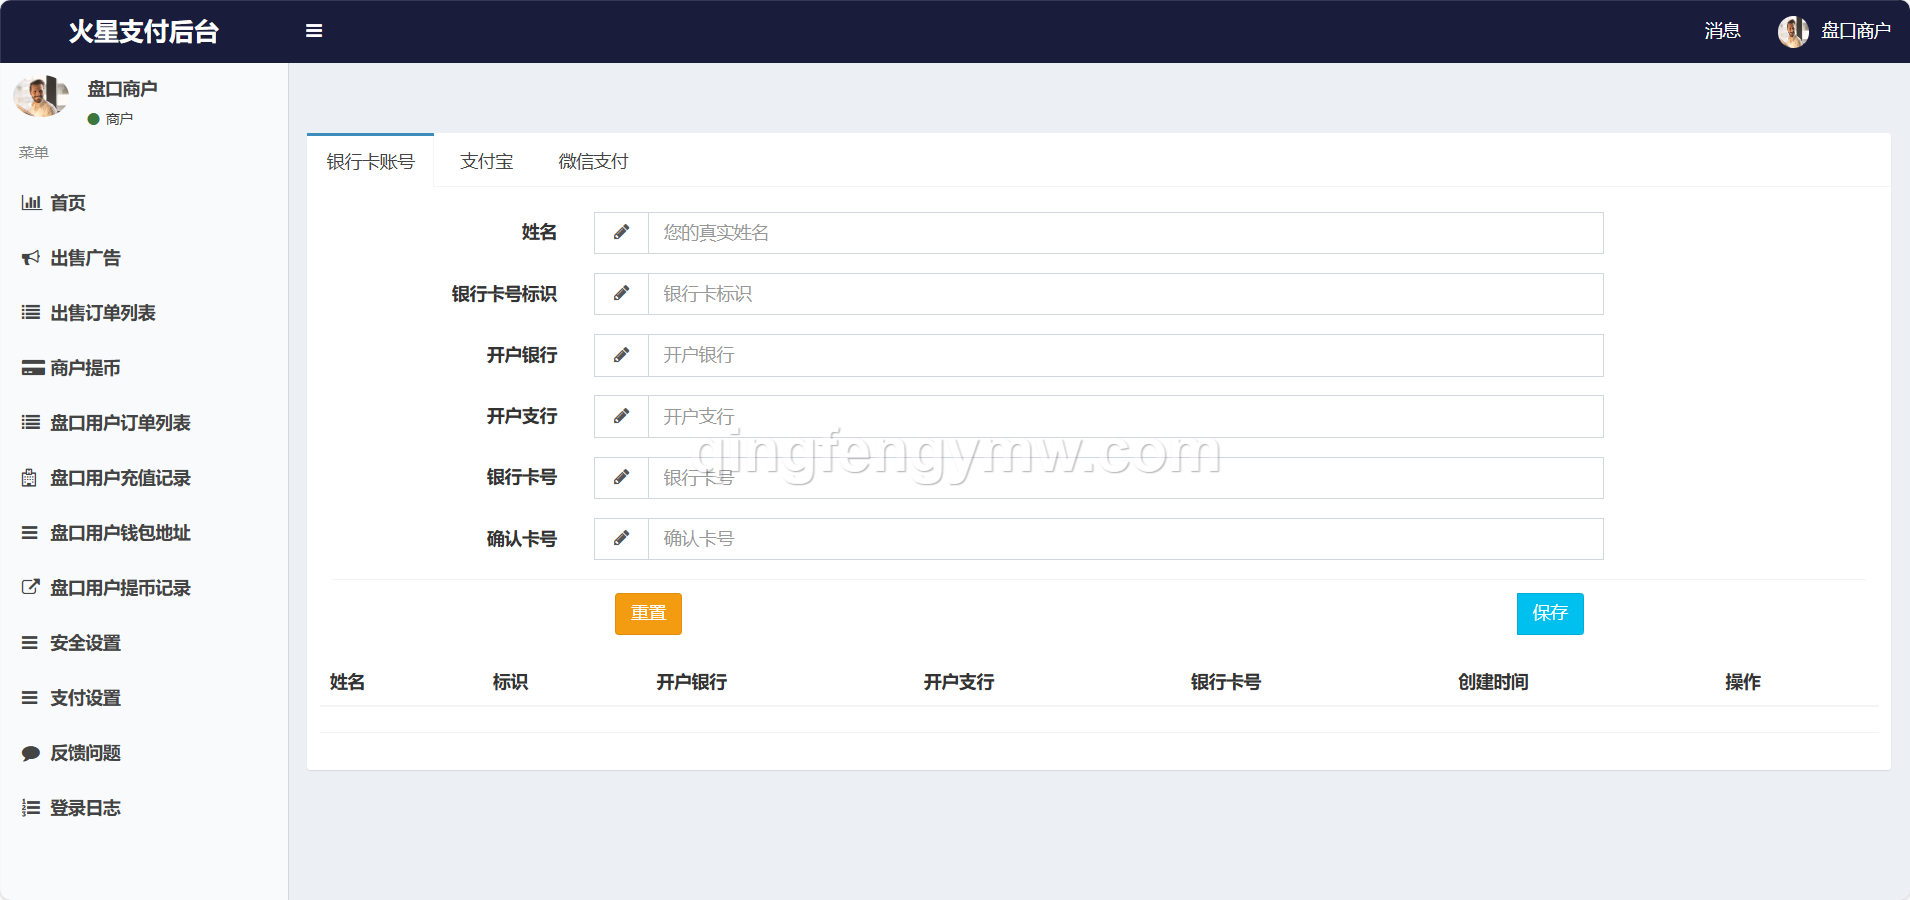Click the green 商户 status indicator

coord(110,119)
